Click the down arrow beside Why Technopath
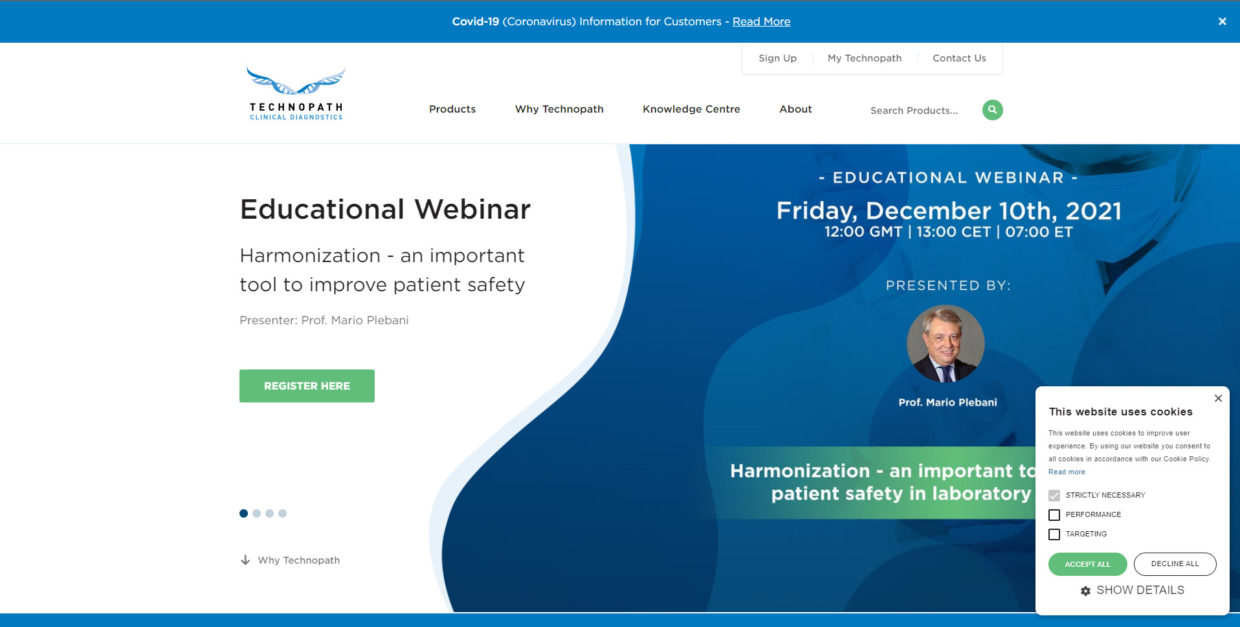This screenshot has width=1240, height=627. (x=245, y=560)
